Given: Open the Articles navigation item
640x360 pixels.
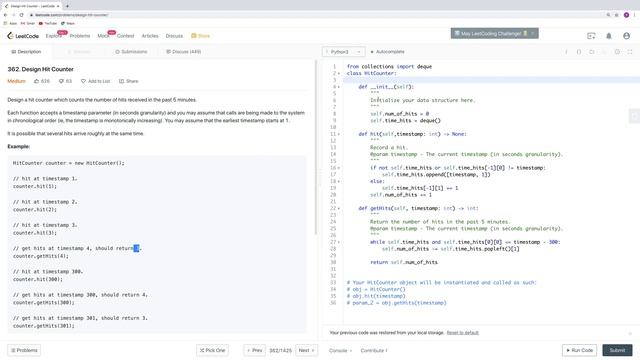Looking at the screenshot, I should [150, 36].
